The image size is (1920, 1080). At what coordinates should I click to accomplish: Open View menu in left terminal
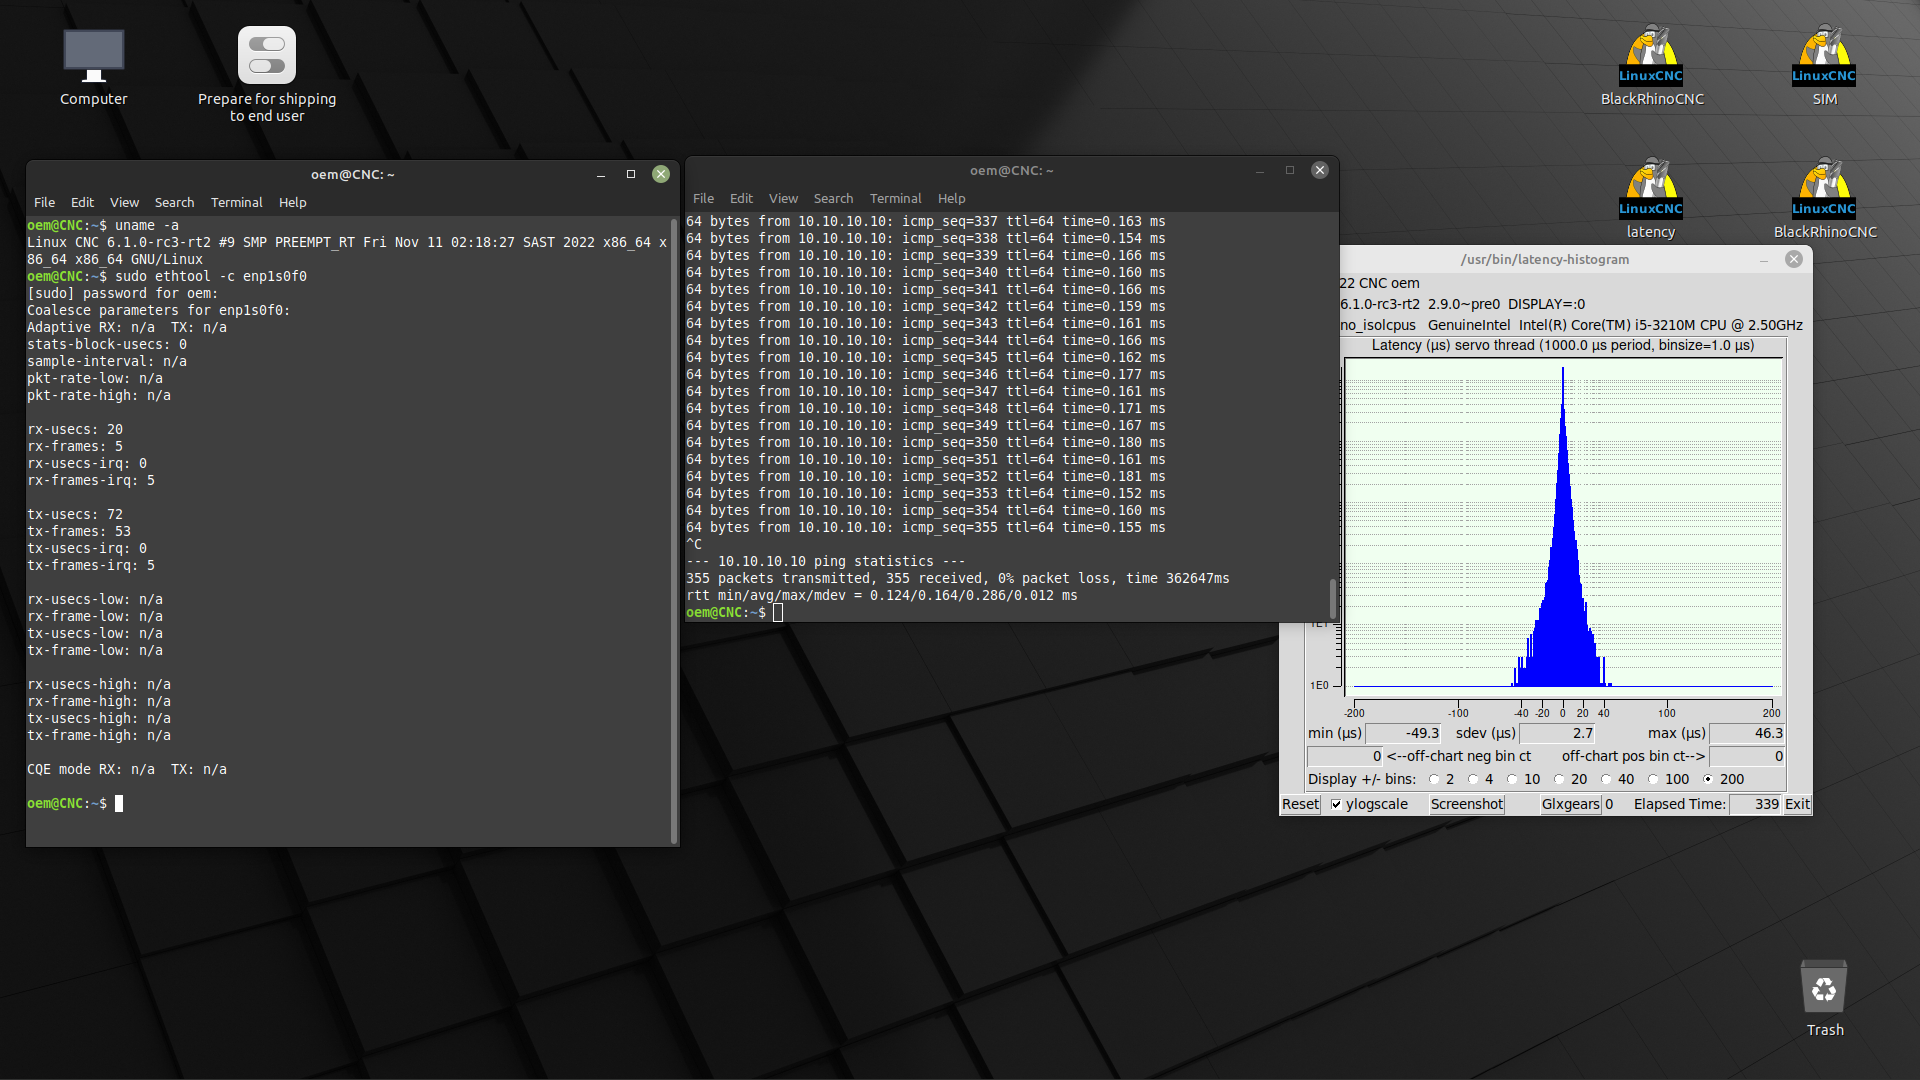[124, 202]
